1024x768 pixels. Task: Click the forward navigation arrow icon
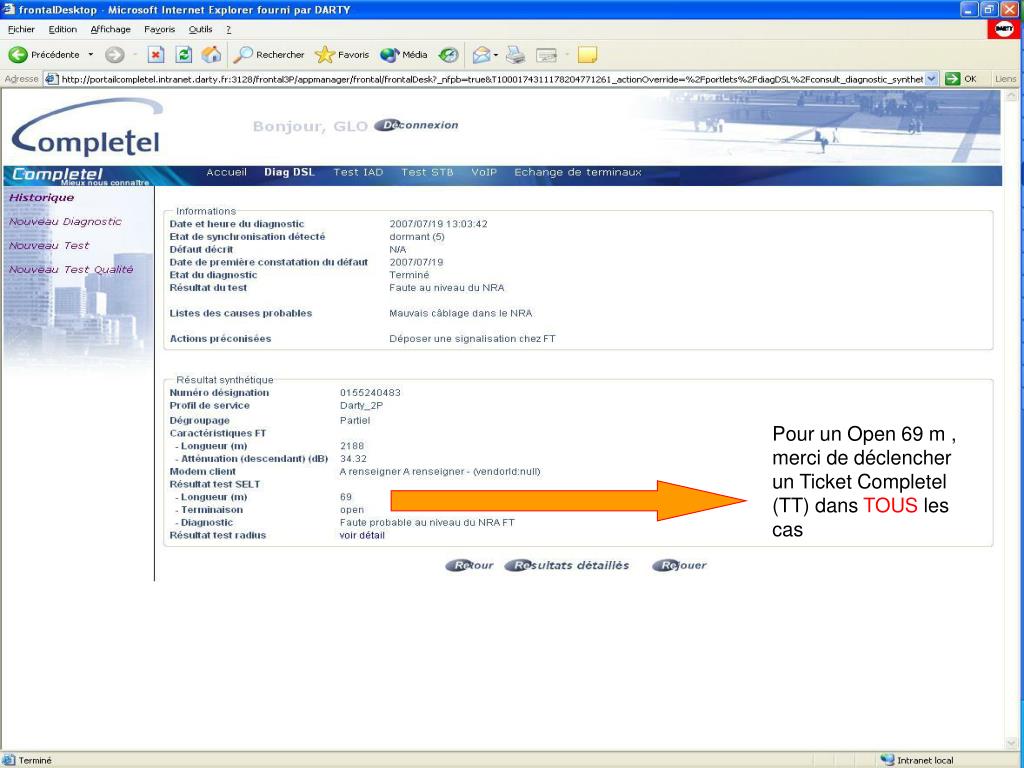(115, 55)
